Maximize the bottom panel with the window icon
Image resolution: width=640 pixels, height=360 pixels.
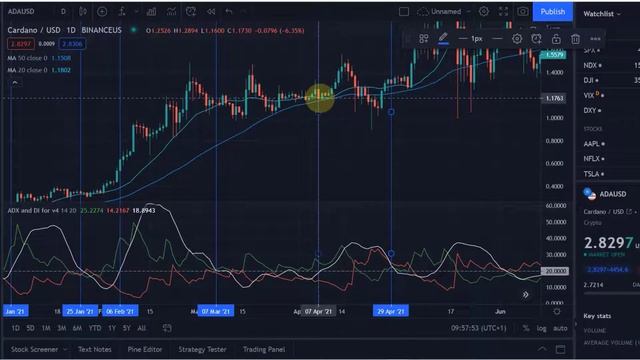[560, 349]
